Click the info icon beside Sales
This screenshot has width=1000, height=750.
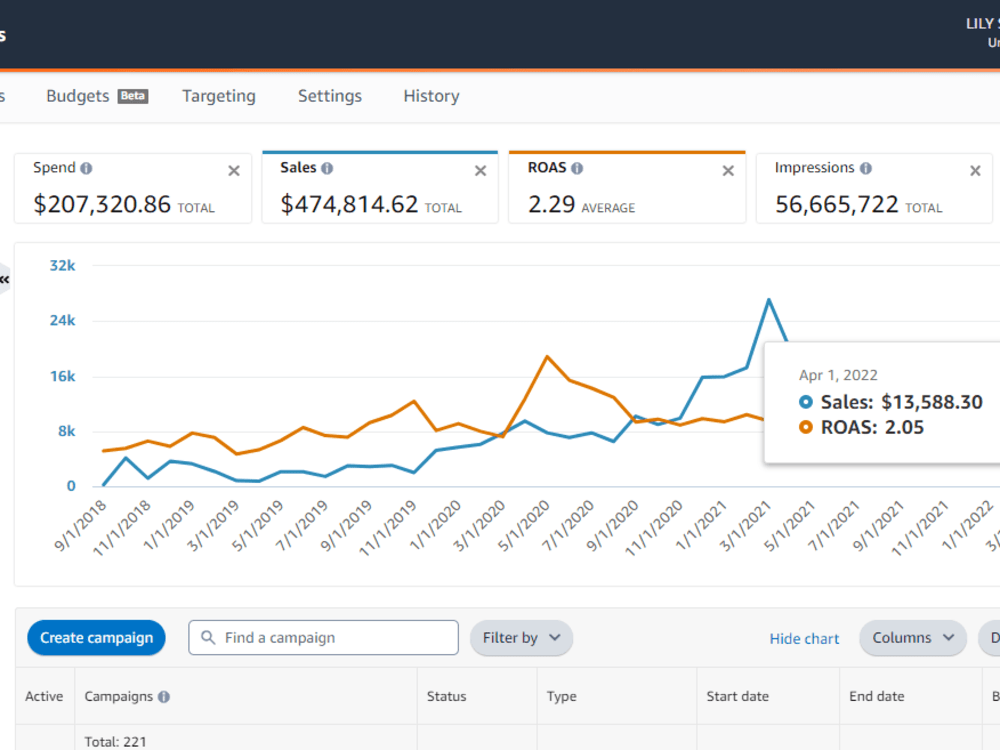click(327, 168)
